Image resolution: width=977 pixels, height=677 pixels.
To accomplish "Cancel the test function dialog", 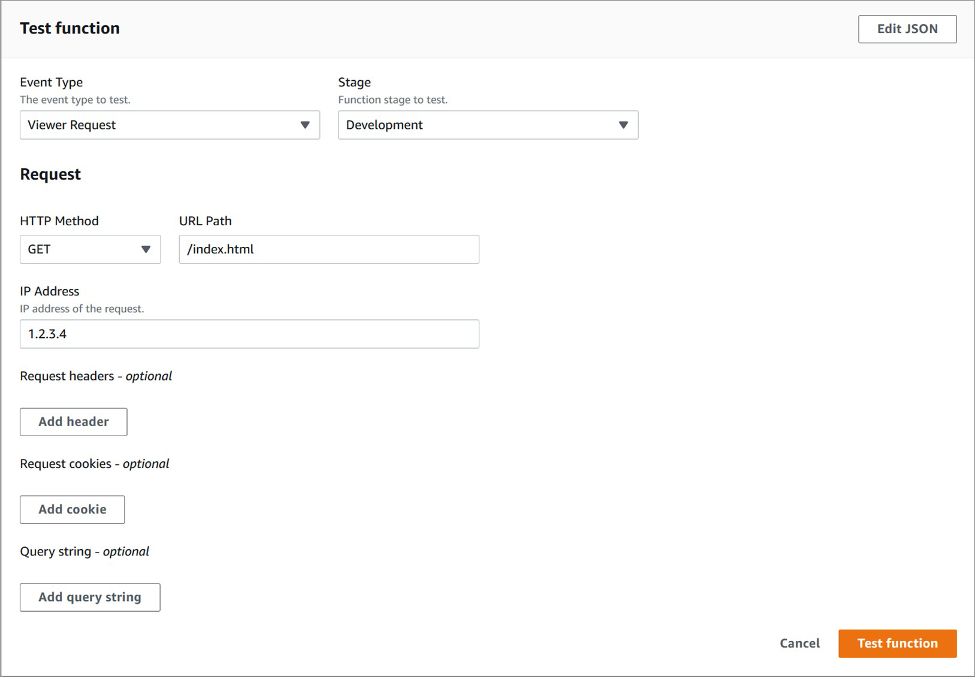I will click(x=799, y=644).
